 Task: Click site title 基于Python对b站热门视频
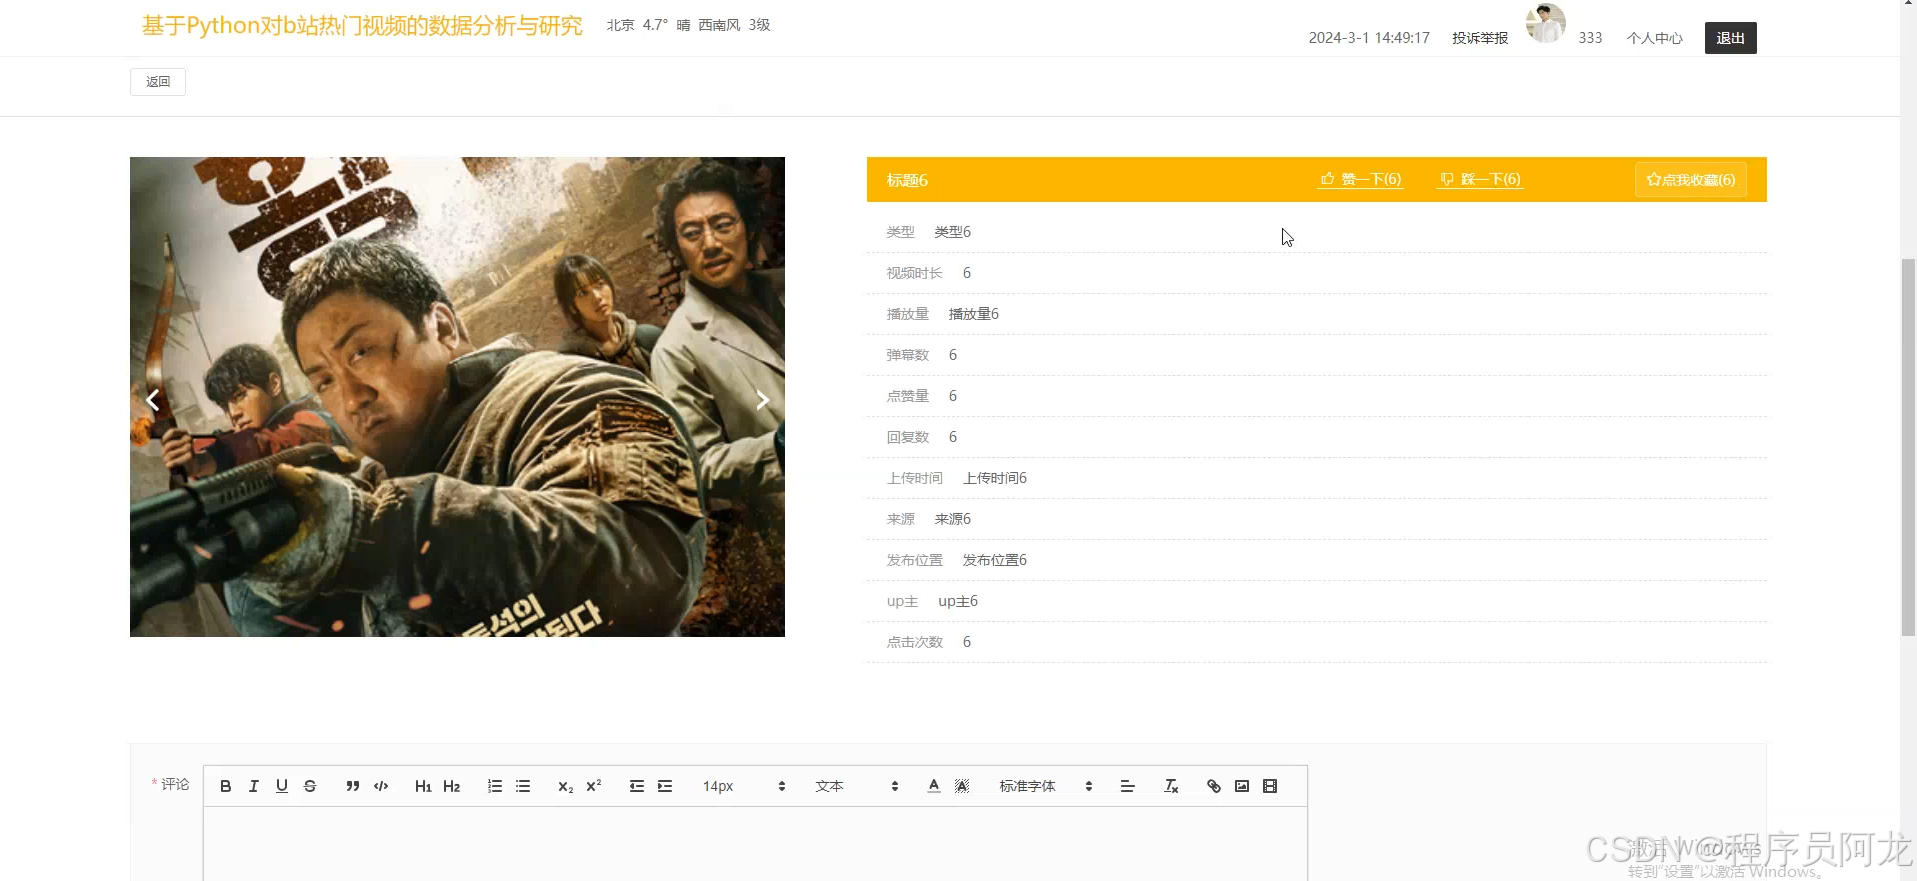tap(362, 25)
